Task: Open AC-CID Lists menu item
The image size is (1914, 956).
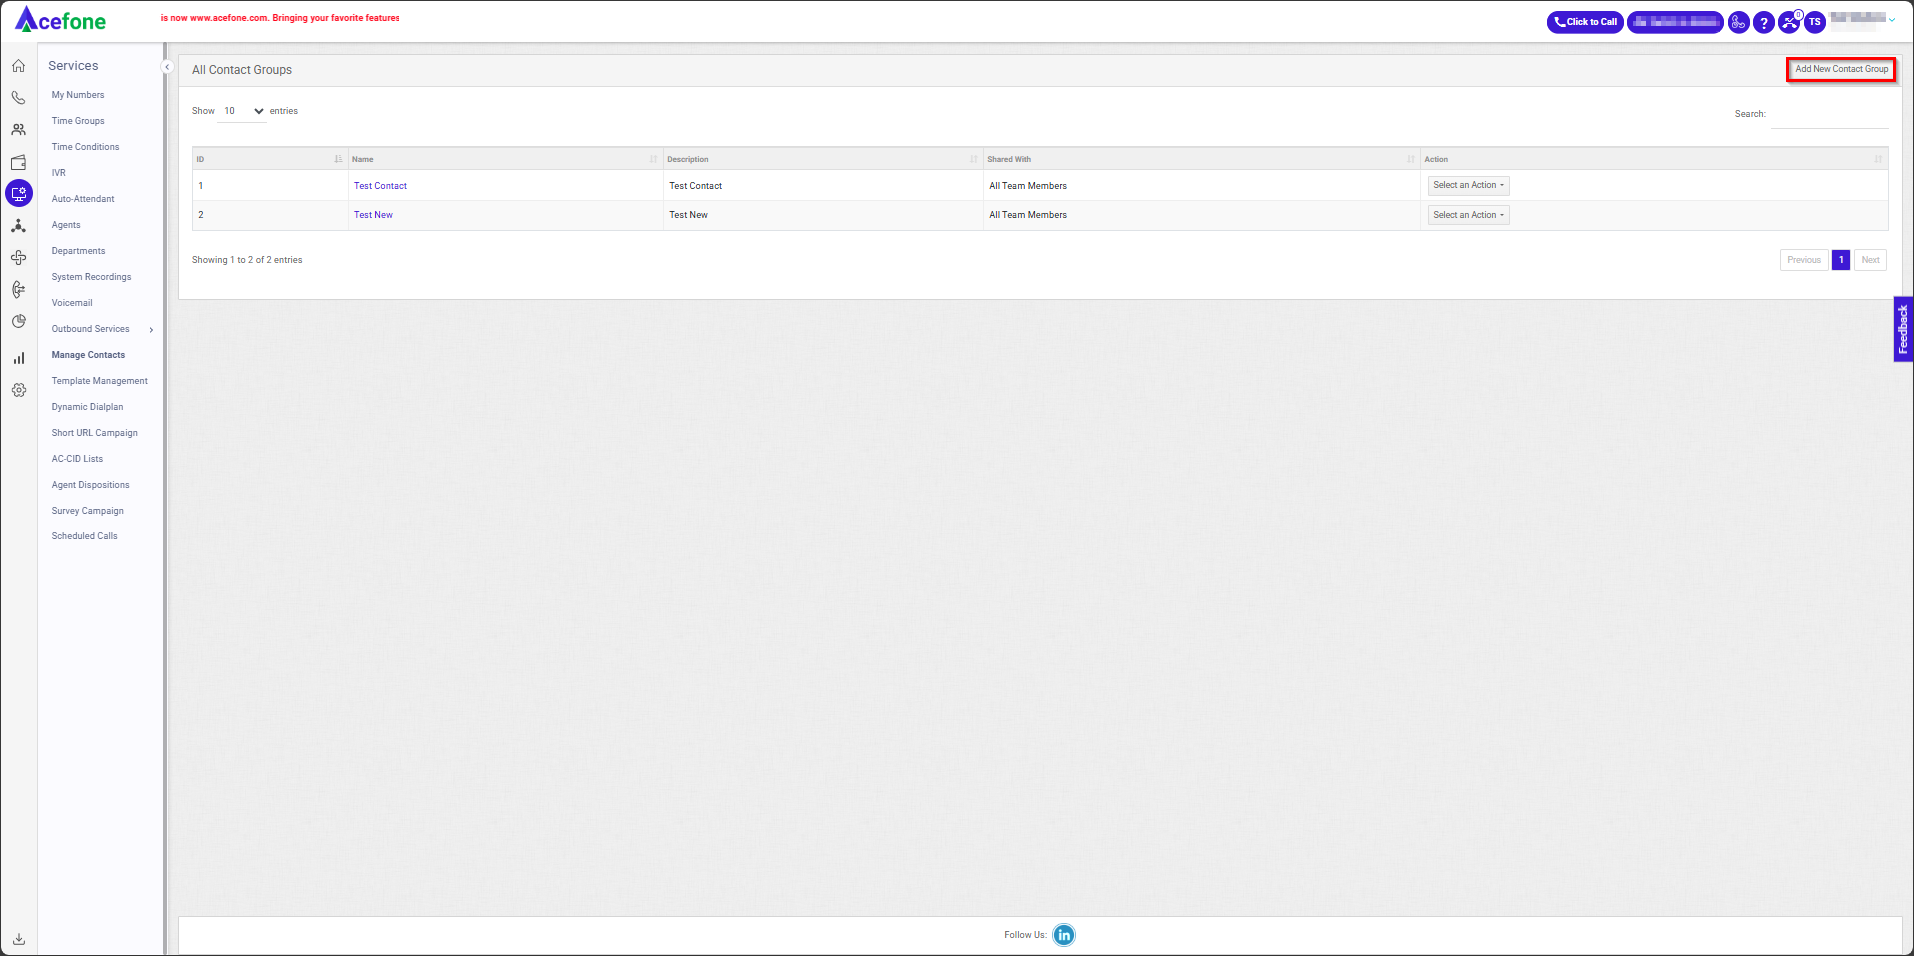Action: tap(77, 459)
